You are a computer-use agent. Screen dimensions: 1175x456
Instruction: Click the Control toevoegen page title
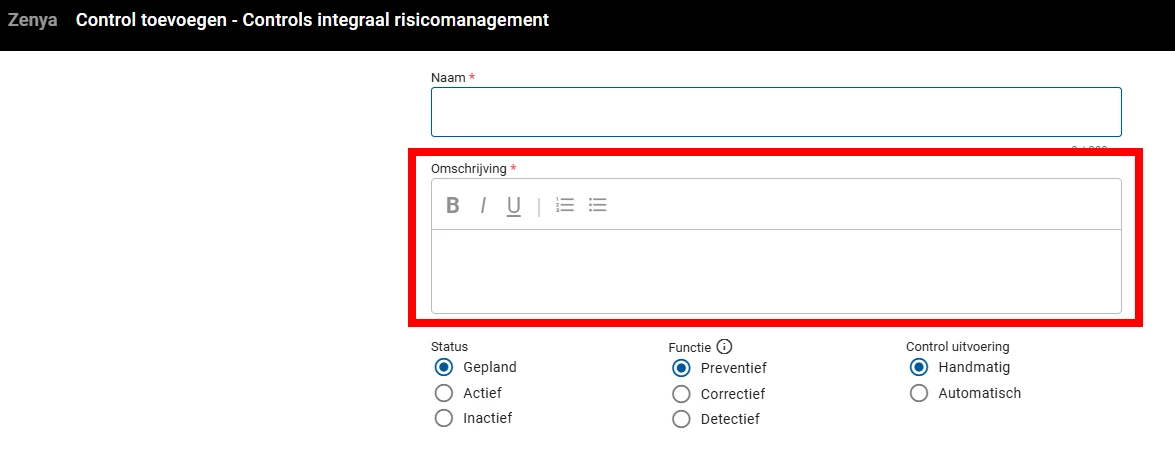tap(312, 20)
